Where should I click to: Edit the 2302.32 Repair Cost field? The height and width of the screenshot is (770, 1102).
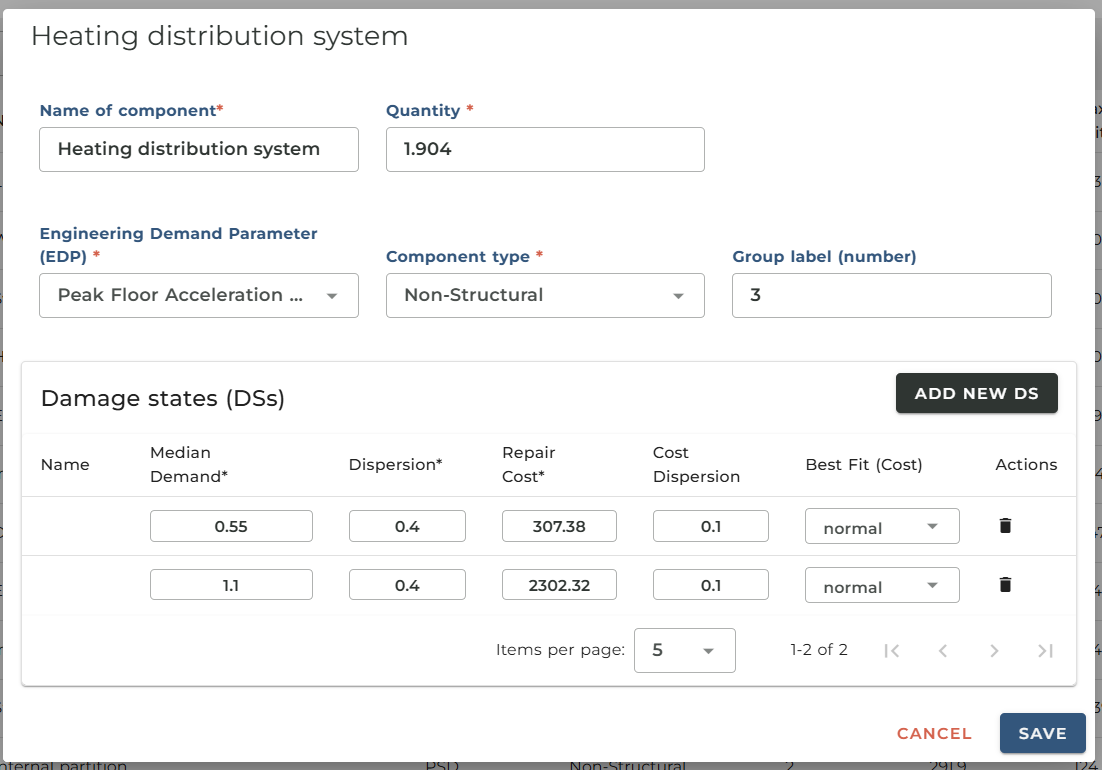pos(559,585)
